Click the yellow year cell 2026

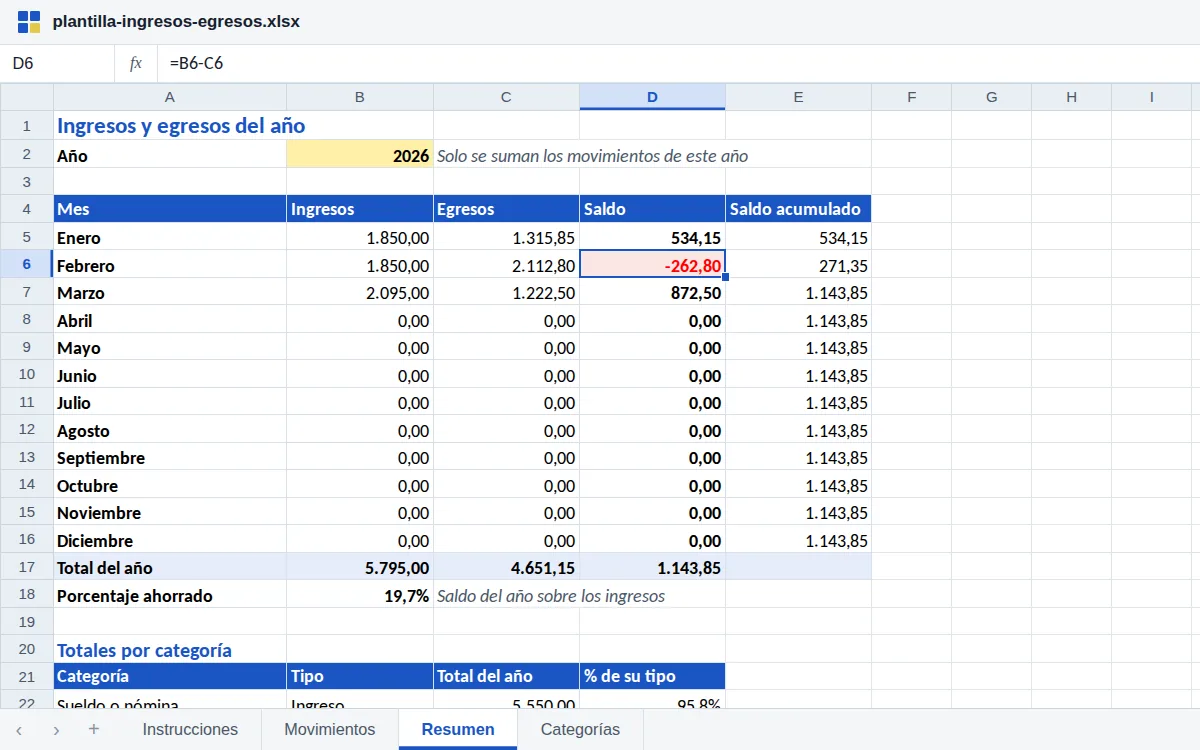[360, 155]
